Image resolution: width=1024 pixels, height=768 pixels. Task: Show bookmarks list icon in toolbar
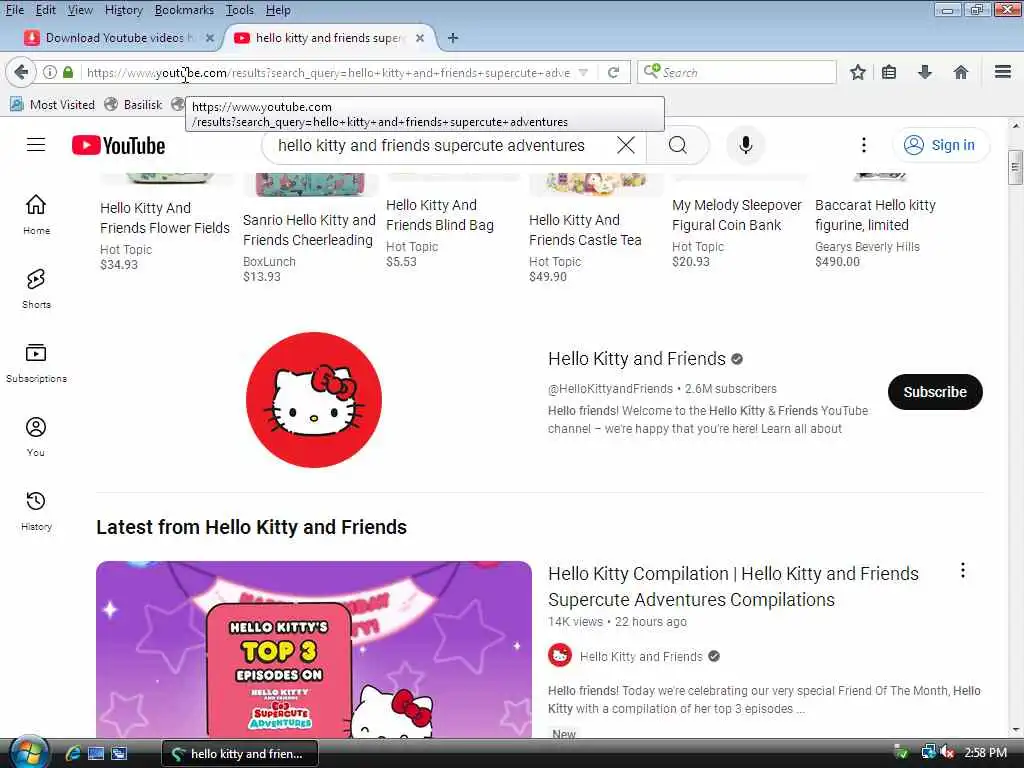[x=889, y=72]
